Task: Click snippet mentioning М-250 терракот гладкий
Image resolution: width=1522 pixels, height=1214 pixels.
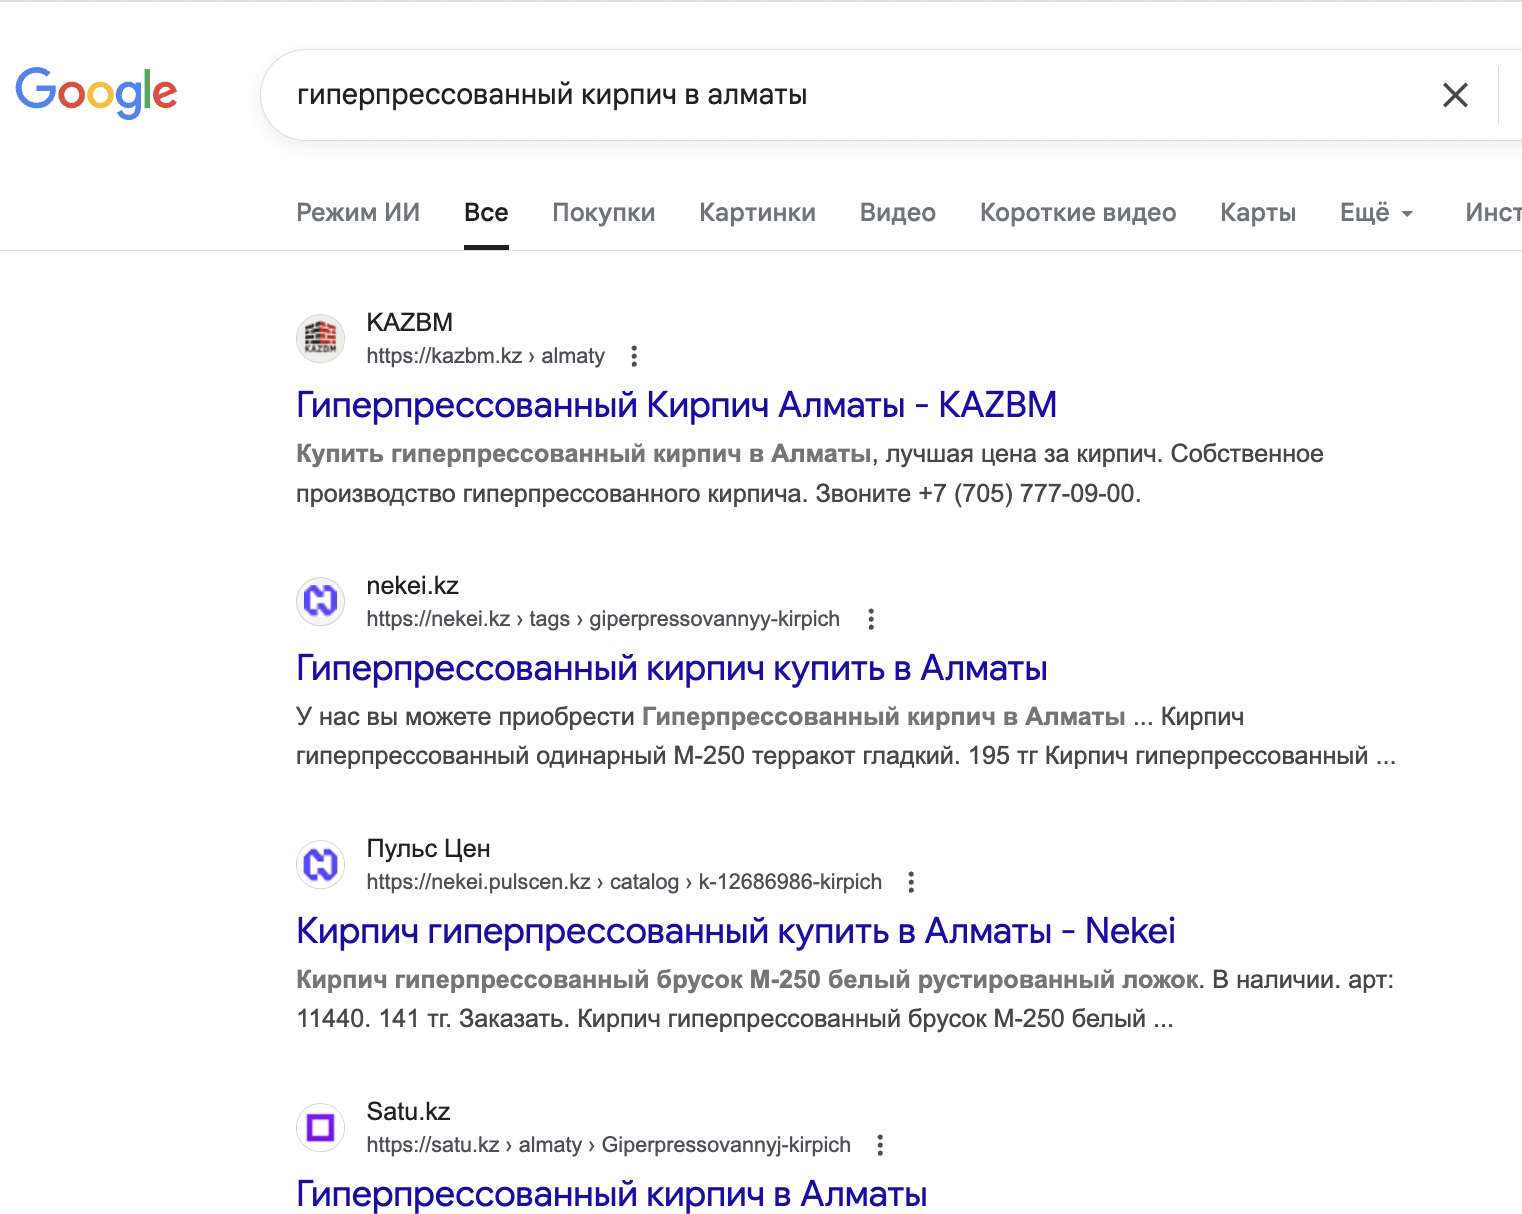Action: (x=846, y=756)
